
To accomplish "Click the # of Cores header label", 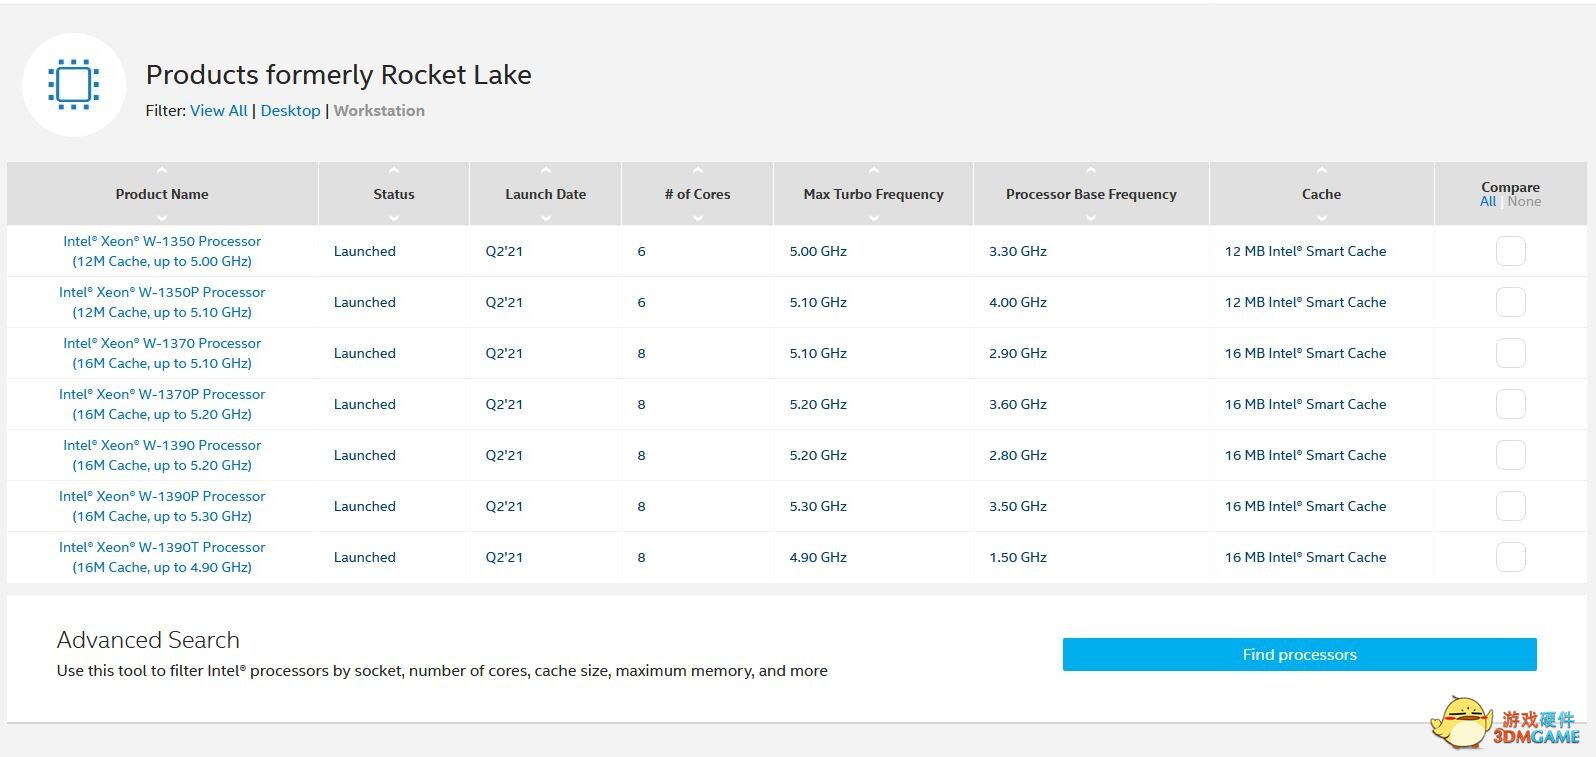I will point(698,194).
